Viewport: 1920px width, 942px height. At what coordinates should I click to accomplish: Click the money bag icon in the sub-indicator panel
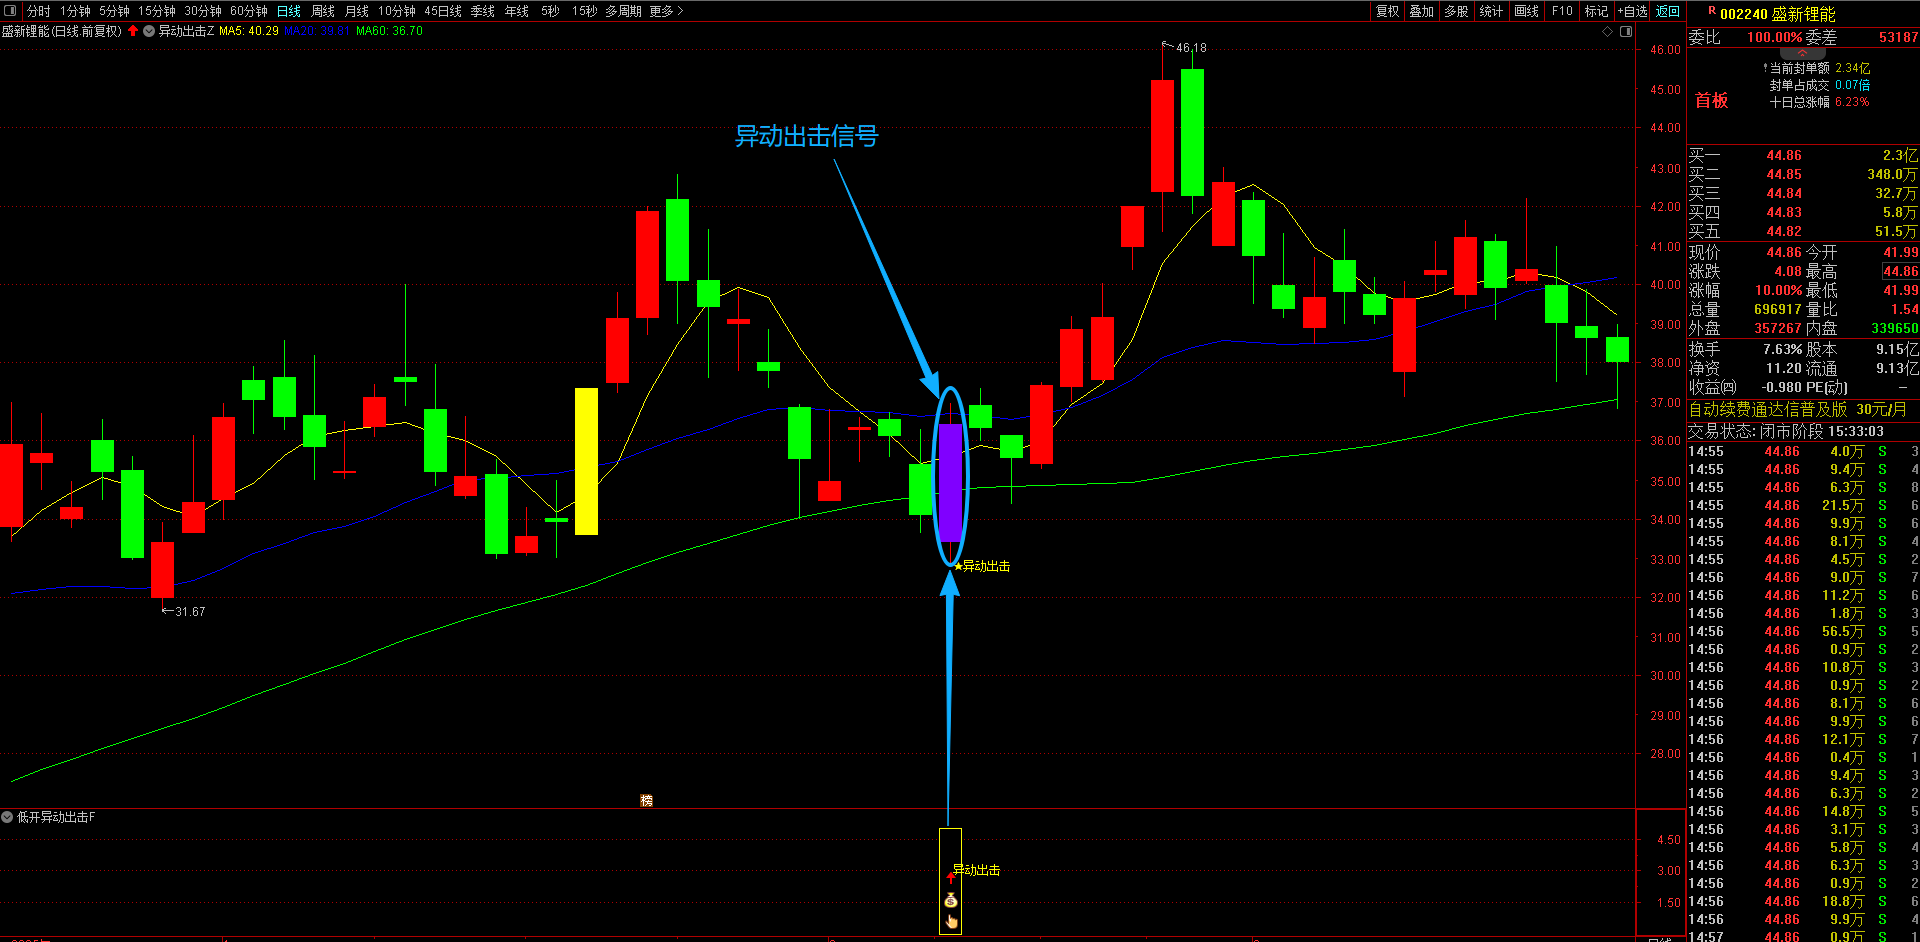950,901
